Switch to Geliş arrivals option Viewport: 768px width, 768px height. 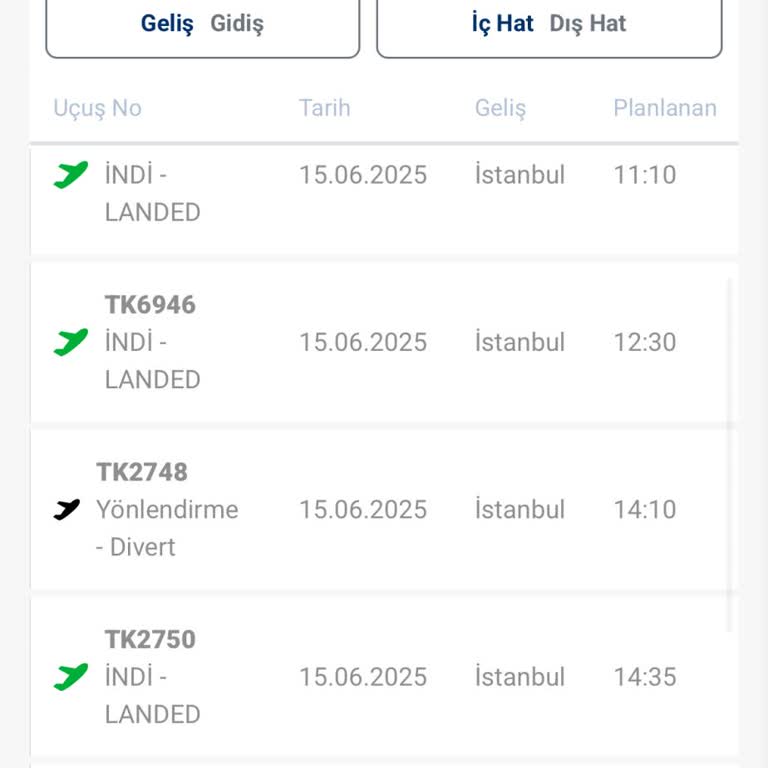point(167,24)
